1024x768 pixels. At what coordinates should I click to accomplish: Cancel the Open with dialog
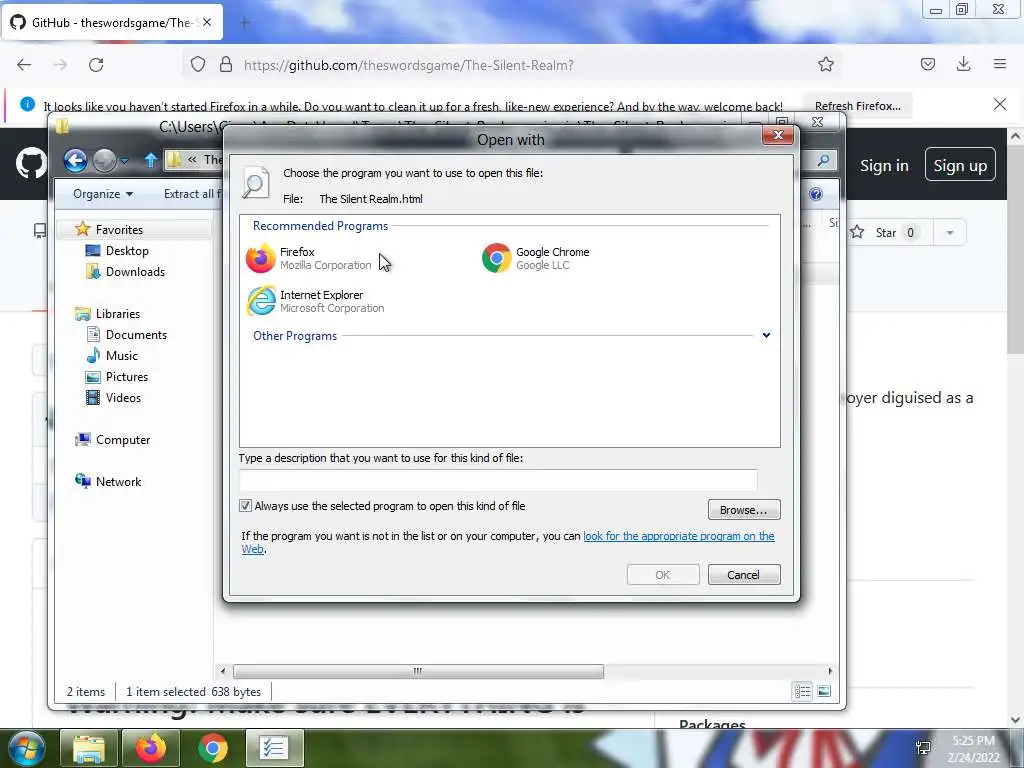click(x=744, y=575)
